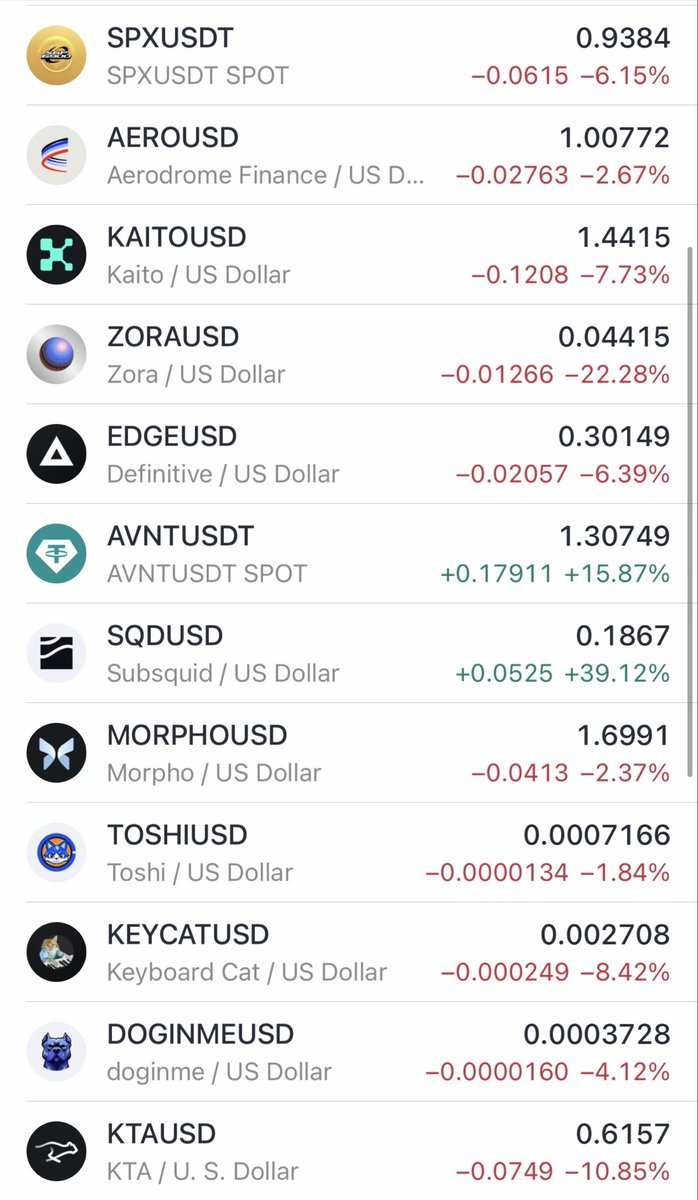
Task: Tap the SPXUSDT gold coin icon
Action: click(56, 56)
